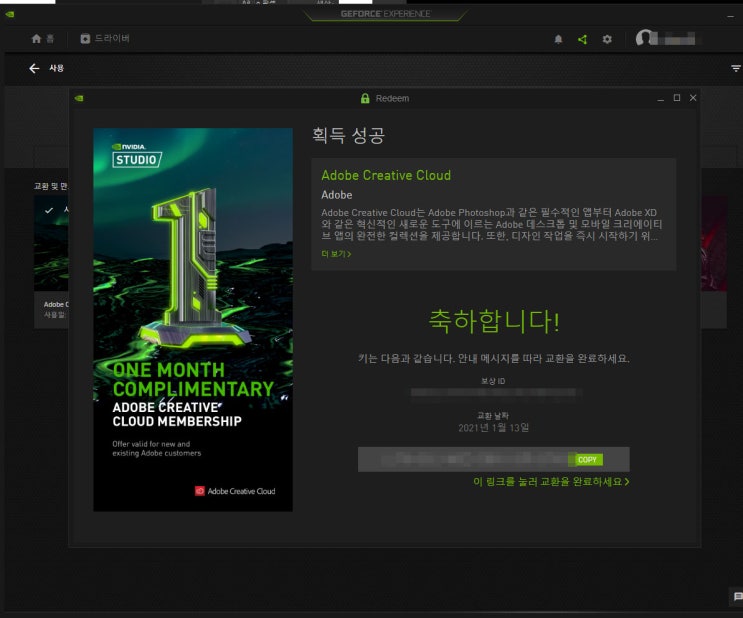
Task: Maximize the Redeem window
Action: click(677, 98)
